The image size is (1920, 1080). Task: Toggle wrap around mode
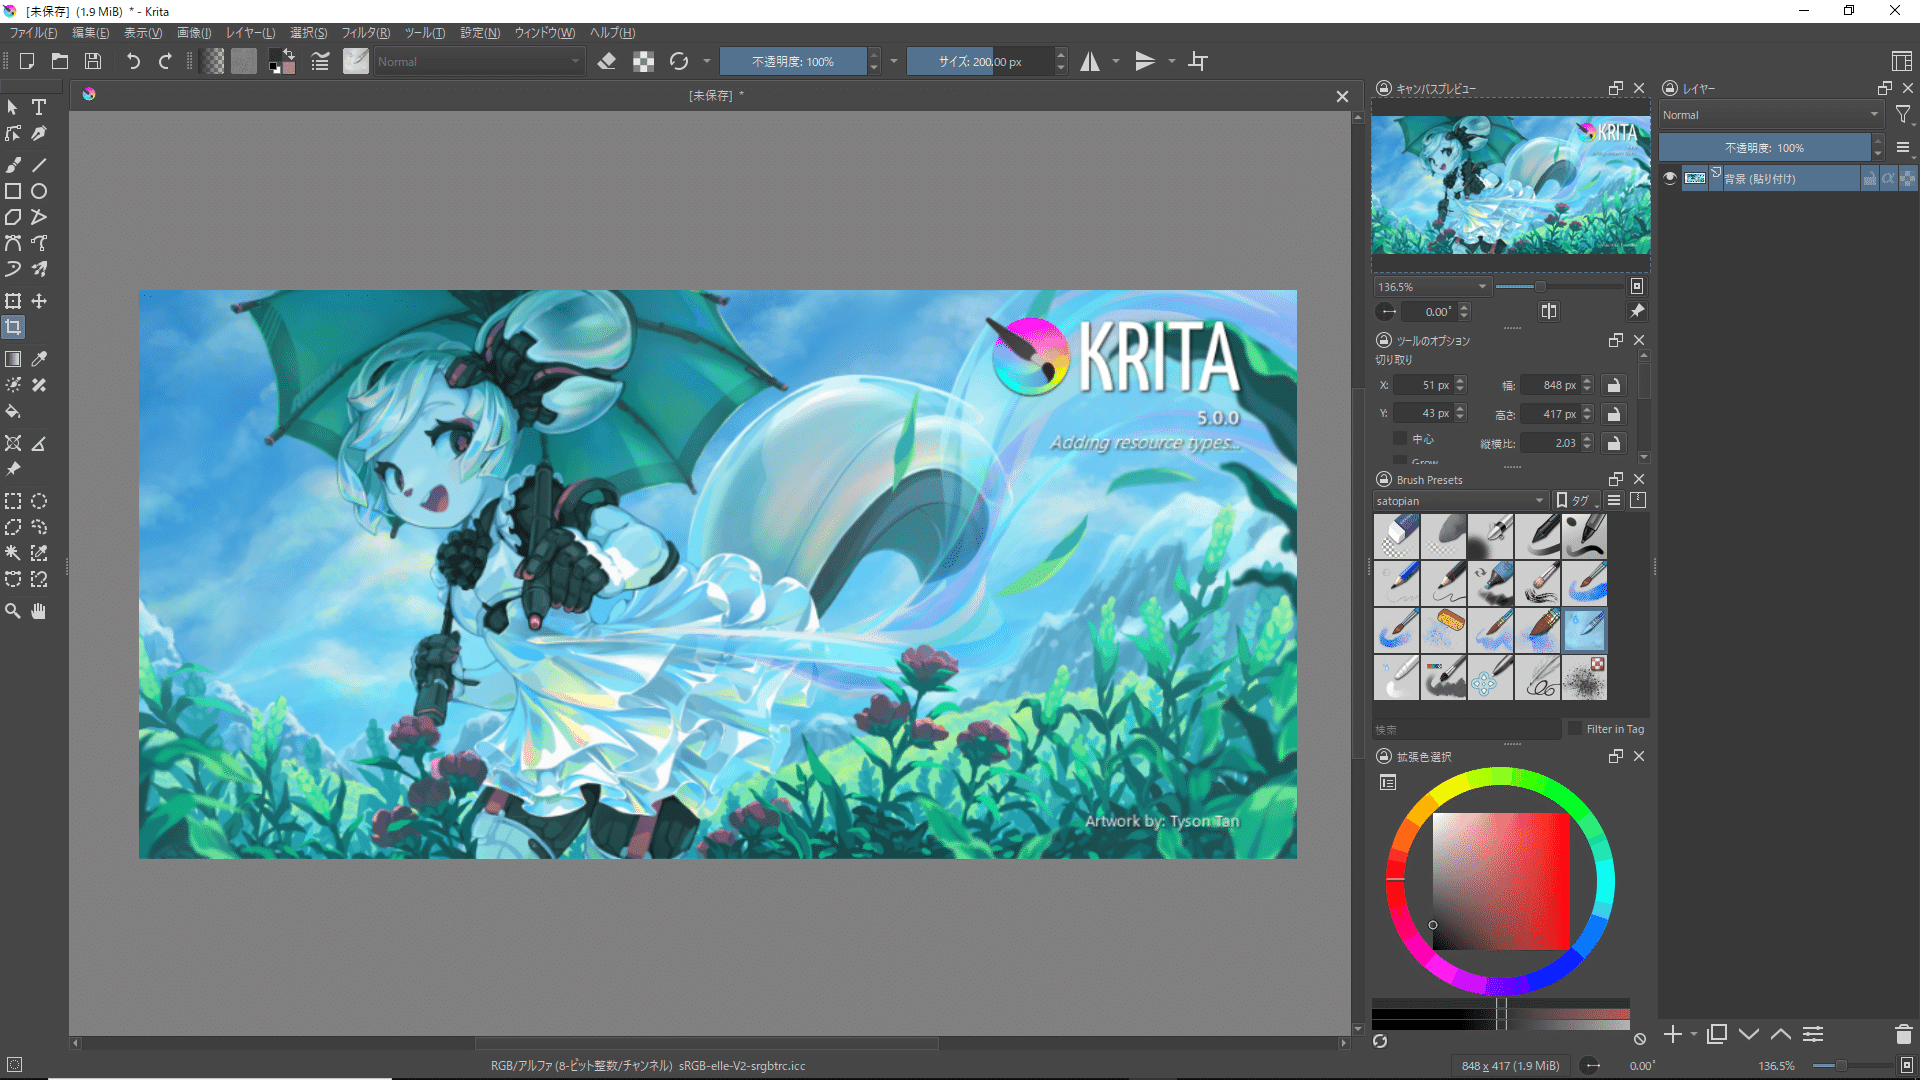point(1198,61)
